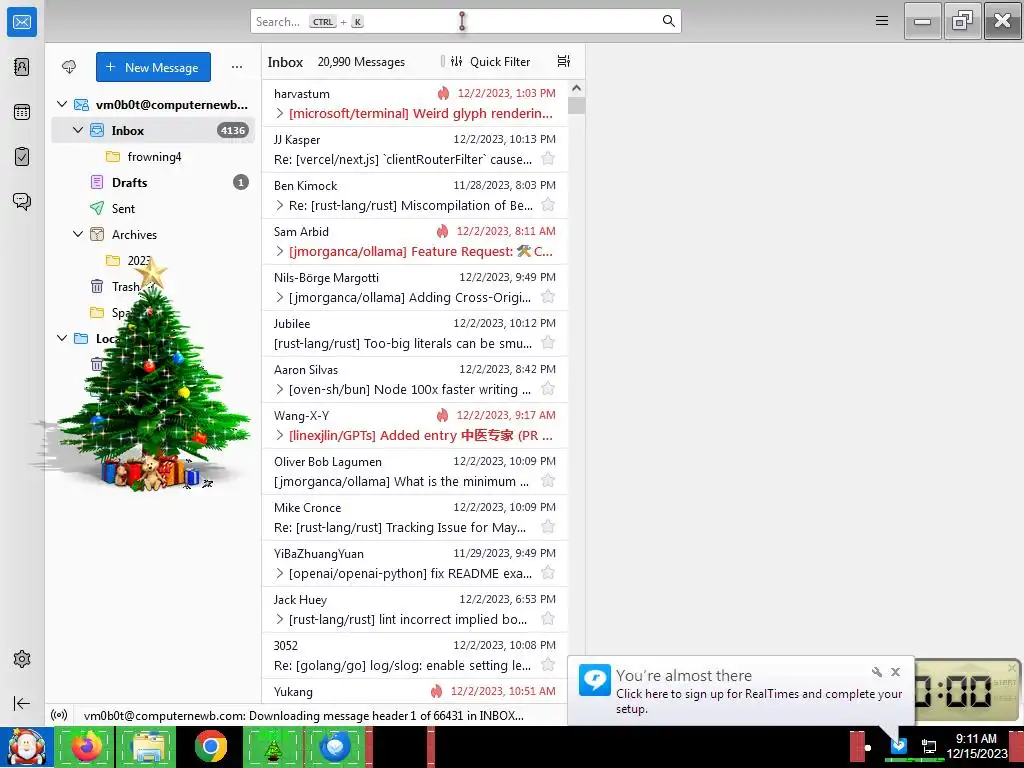Star the Nils-Börge Margotti message
Screen dimensions: 1024x768
[548, 297]
